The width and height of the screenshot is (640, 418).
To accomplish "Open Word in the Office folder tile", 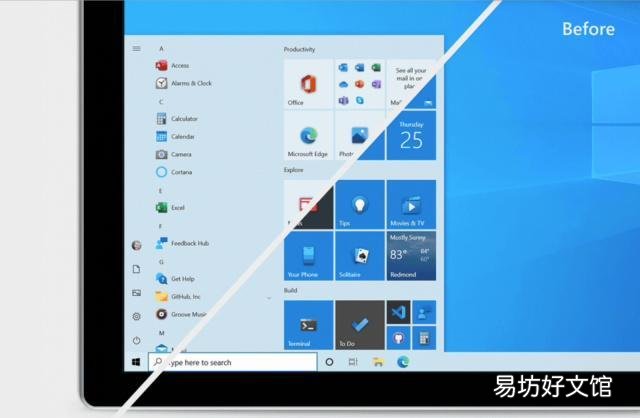I will click(360, 67).
